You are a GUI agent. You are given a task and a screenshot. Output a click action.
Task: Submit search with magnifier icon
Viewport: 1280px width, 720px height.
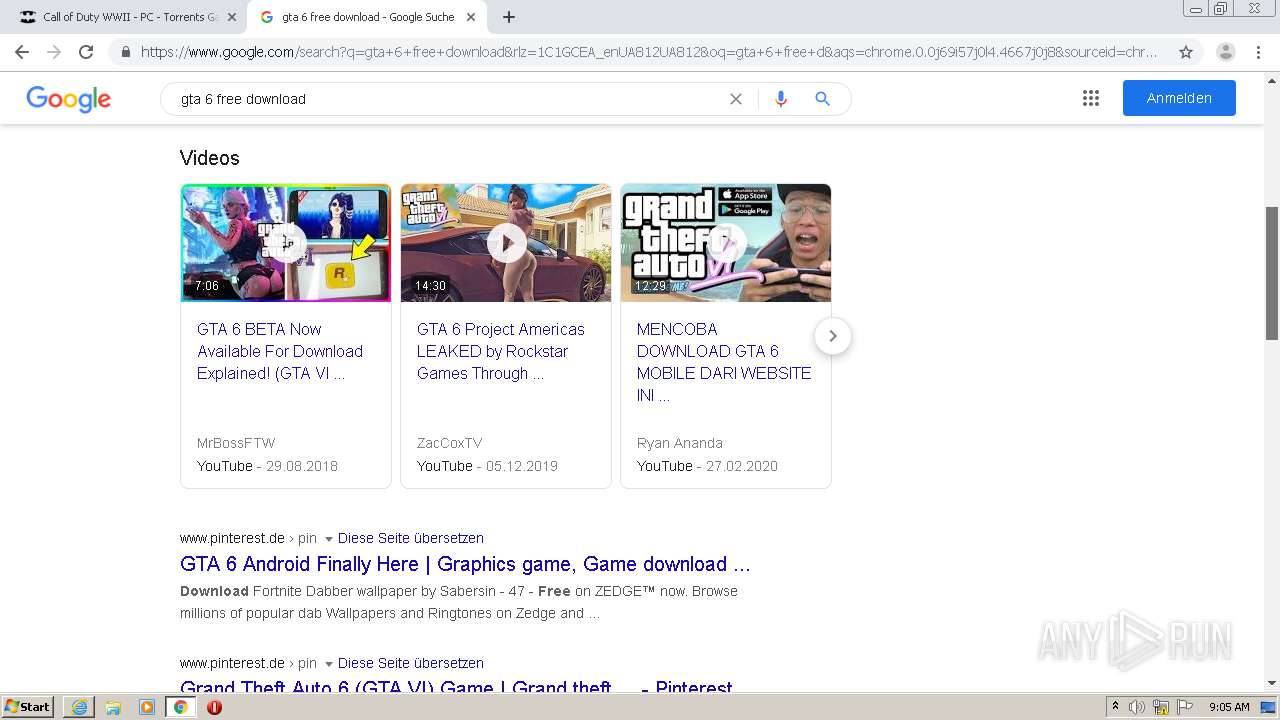coord(822,99)
